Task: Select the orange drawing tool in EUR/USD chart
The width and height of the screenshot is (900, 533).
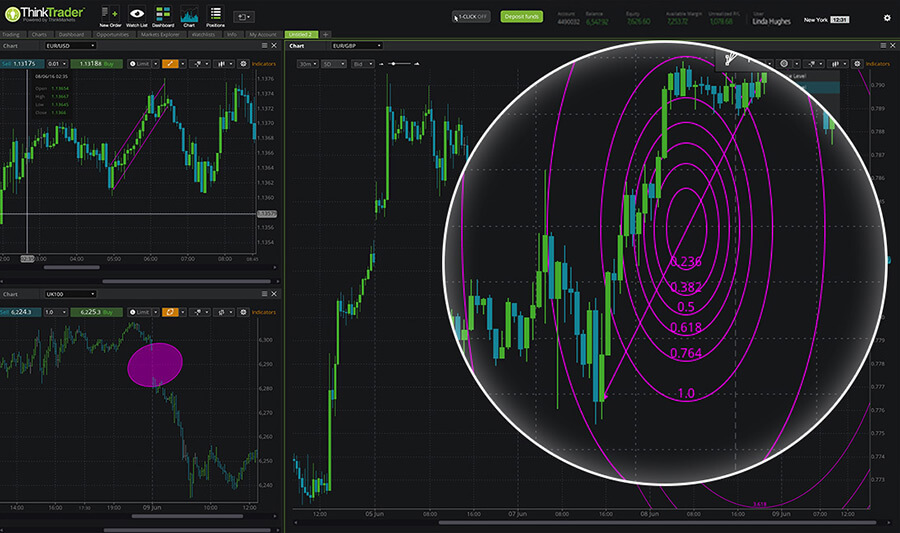Action: coord(170,63)
